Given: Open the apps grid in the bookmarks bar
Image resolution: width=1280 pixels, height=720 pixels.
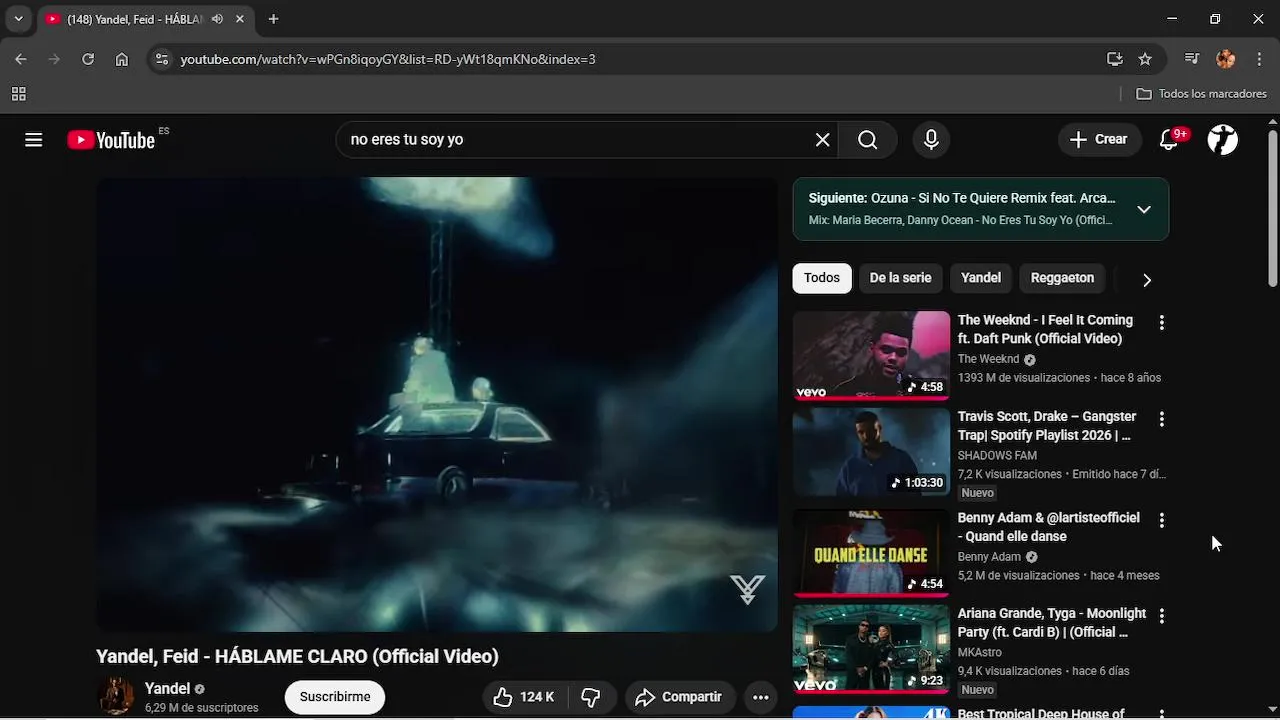Looking at the screenshot, I should [x=18, y=94].
